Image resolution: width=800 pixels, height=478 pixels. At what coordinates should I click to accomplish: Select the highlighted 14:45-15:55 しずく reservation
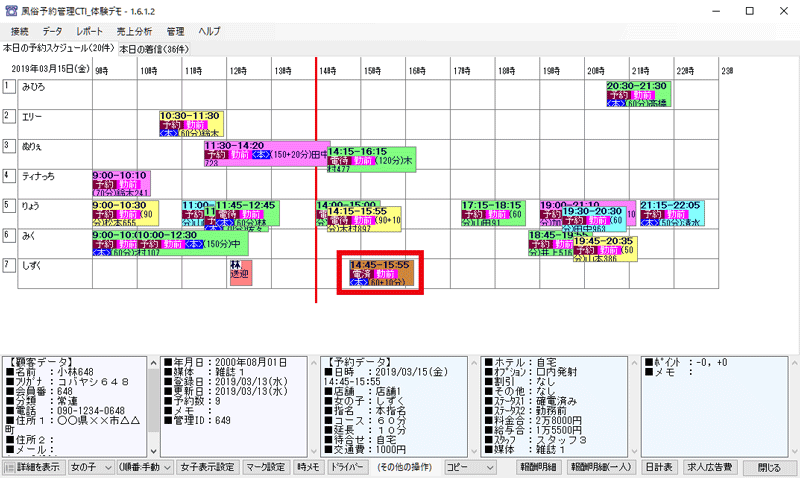coord(380,274)
